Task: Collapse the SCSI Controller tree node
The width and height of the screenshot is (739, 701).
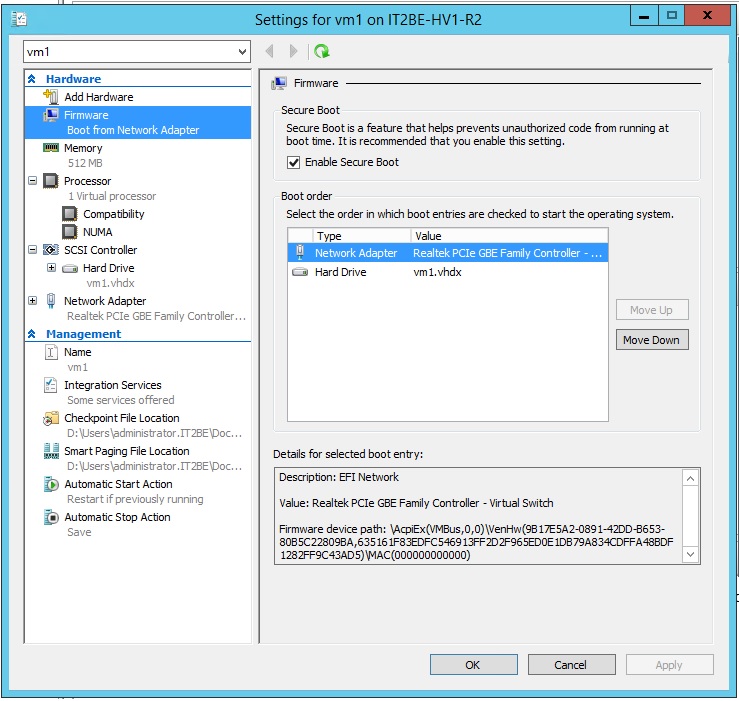Action: (x=33, y=249)
